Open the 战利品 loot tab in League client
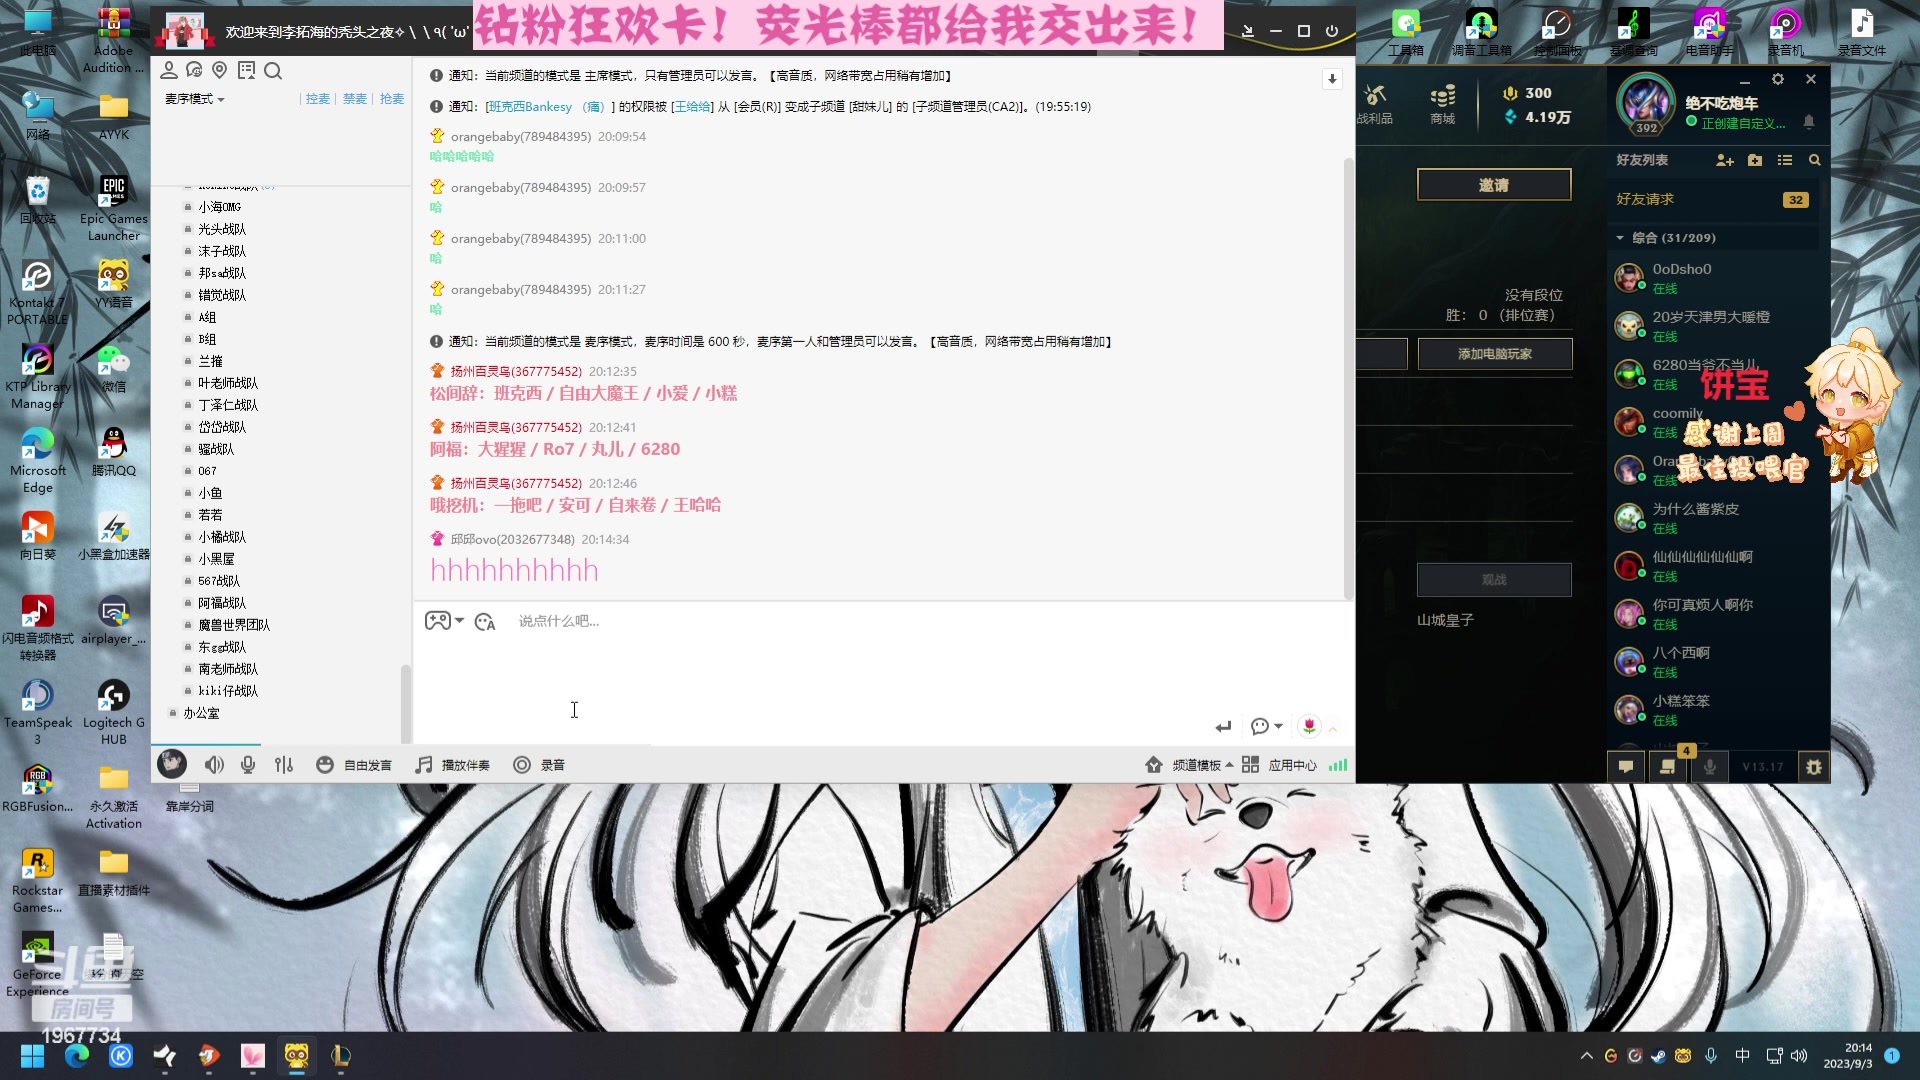 1375,104
